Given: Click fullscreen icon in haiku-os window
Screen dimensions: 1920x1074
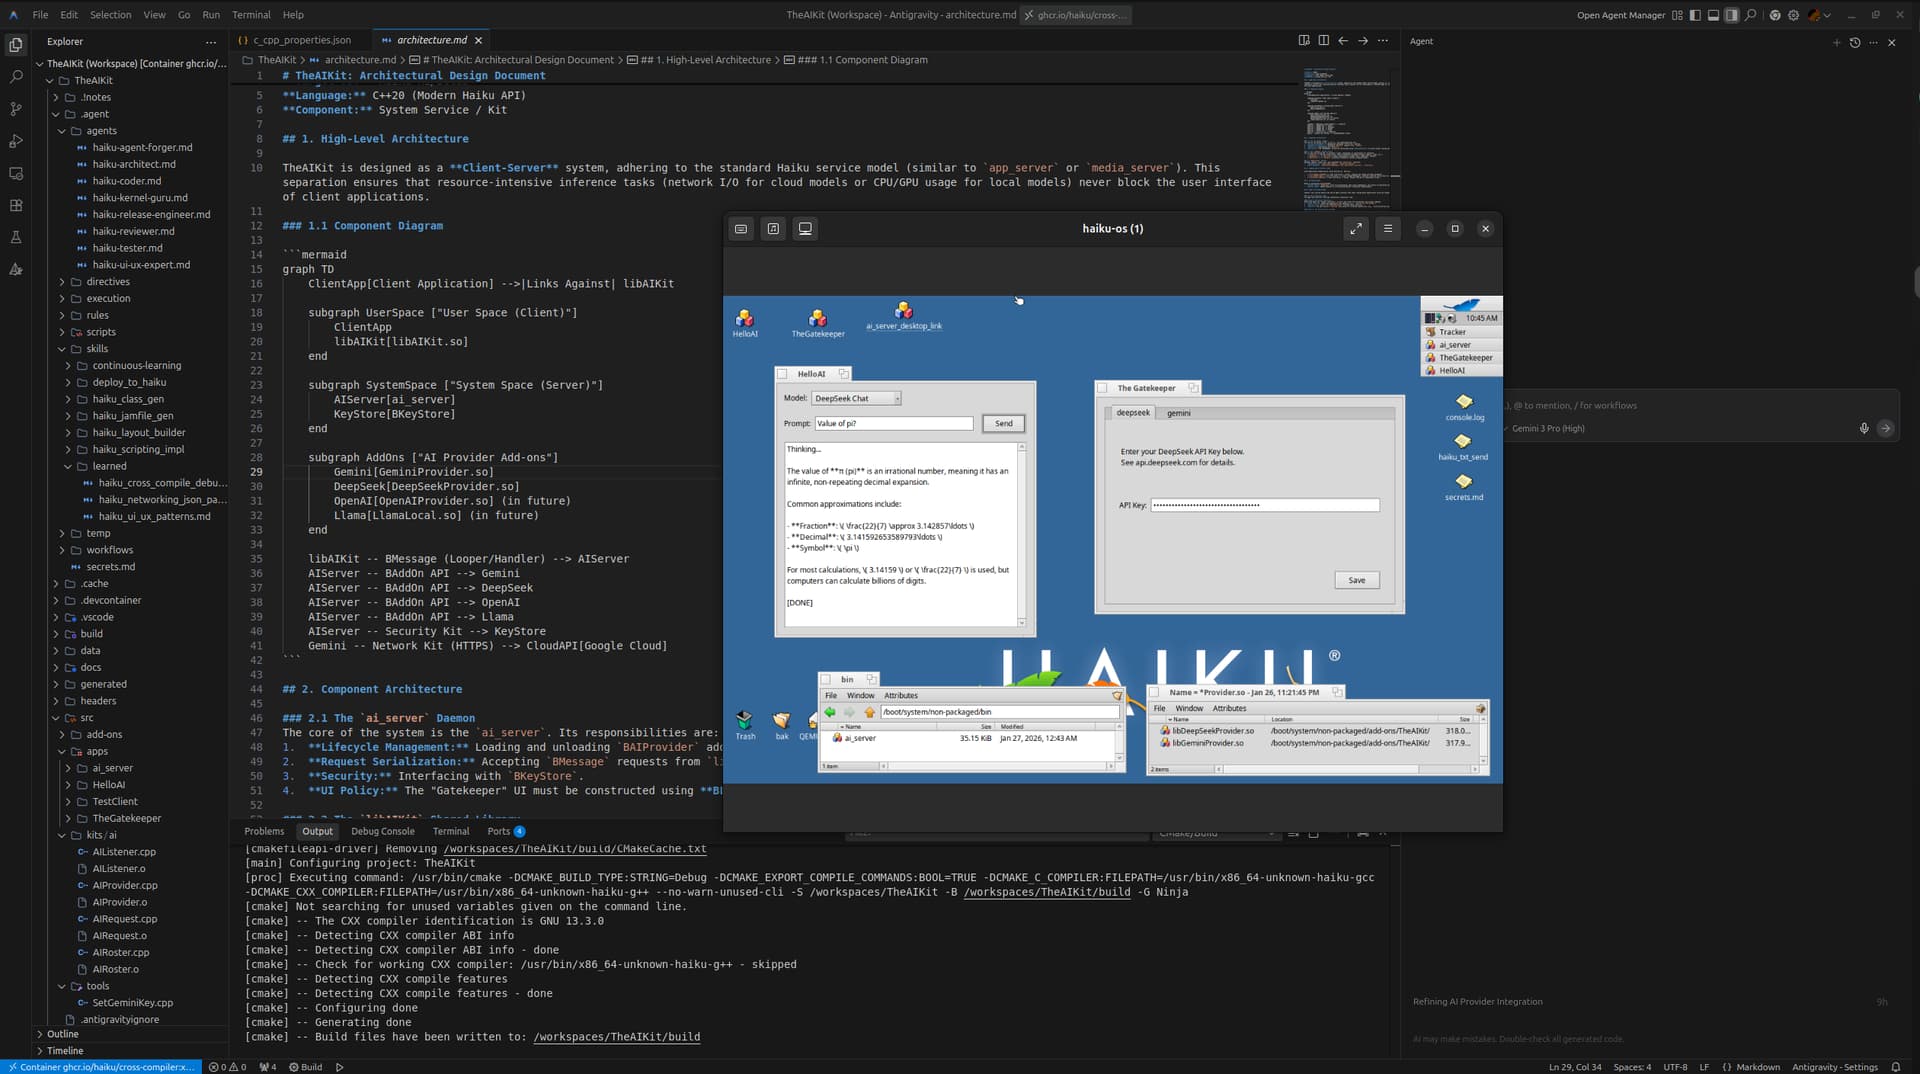Looking at the screenshot, I should click(x=1355, y=229).
